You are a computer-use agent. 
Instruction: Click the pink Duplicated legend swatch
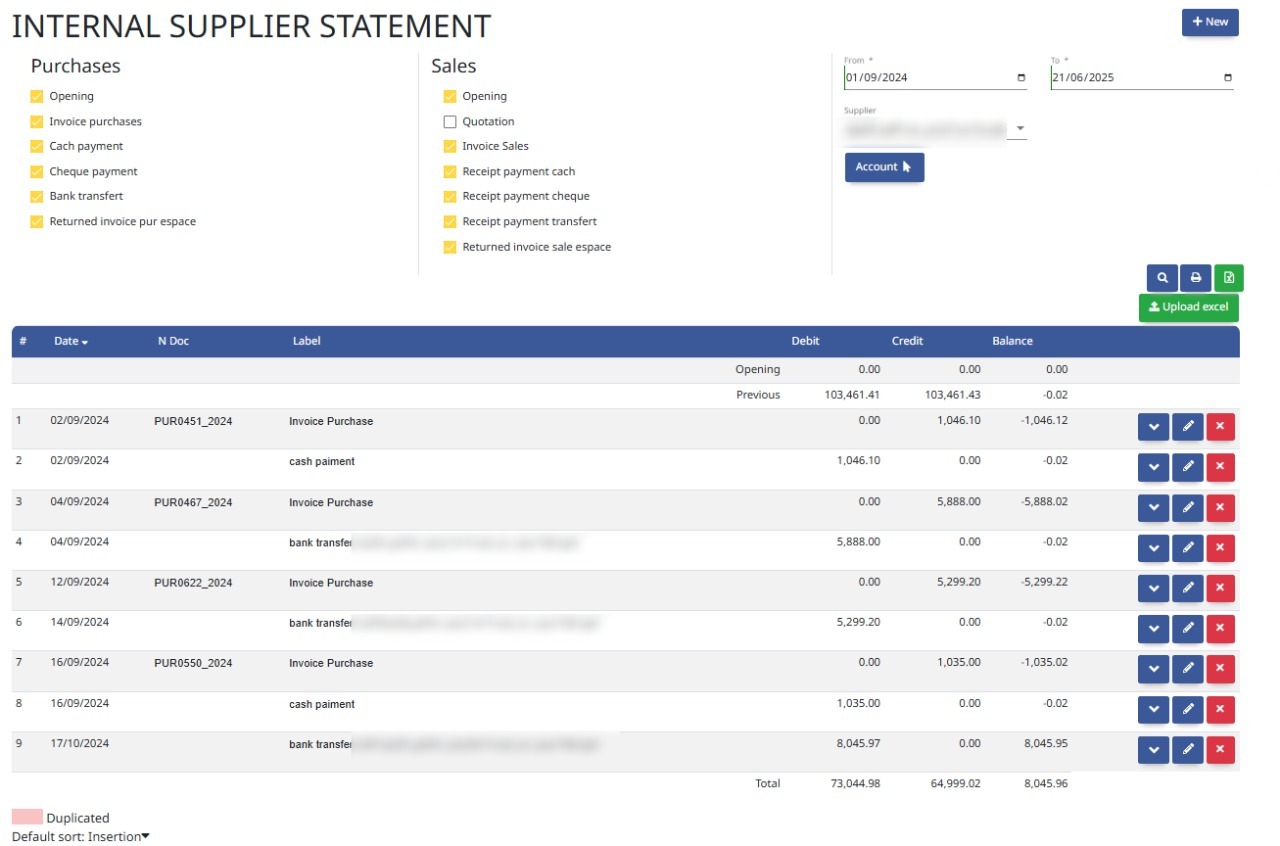coord(27,817)
